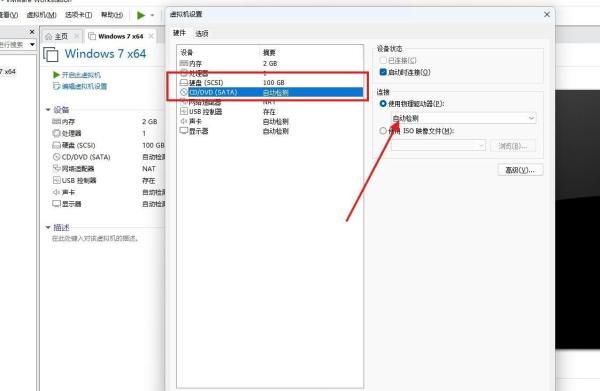Click the 开启此虚拟机 link
This screenshot has height=391, width=600.
(81, 75)
